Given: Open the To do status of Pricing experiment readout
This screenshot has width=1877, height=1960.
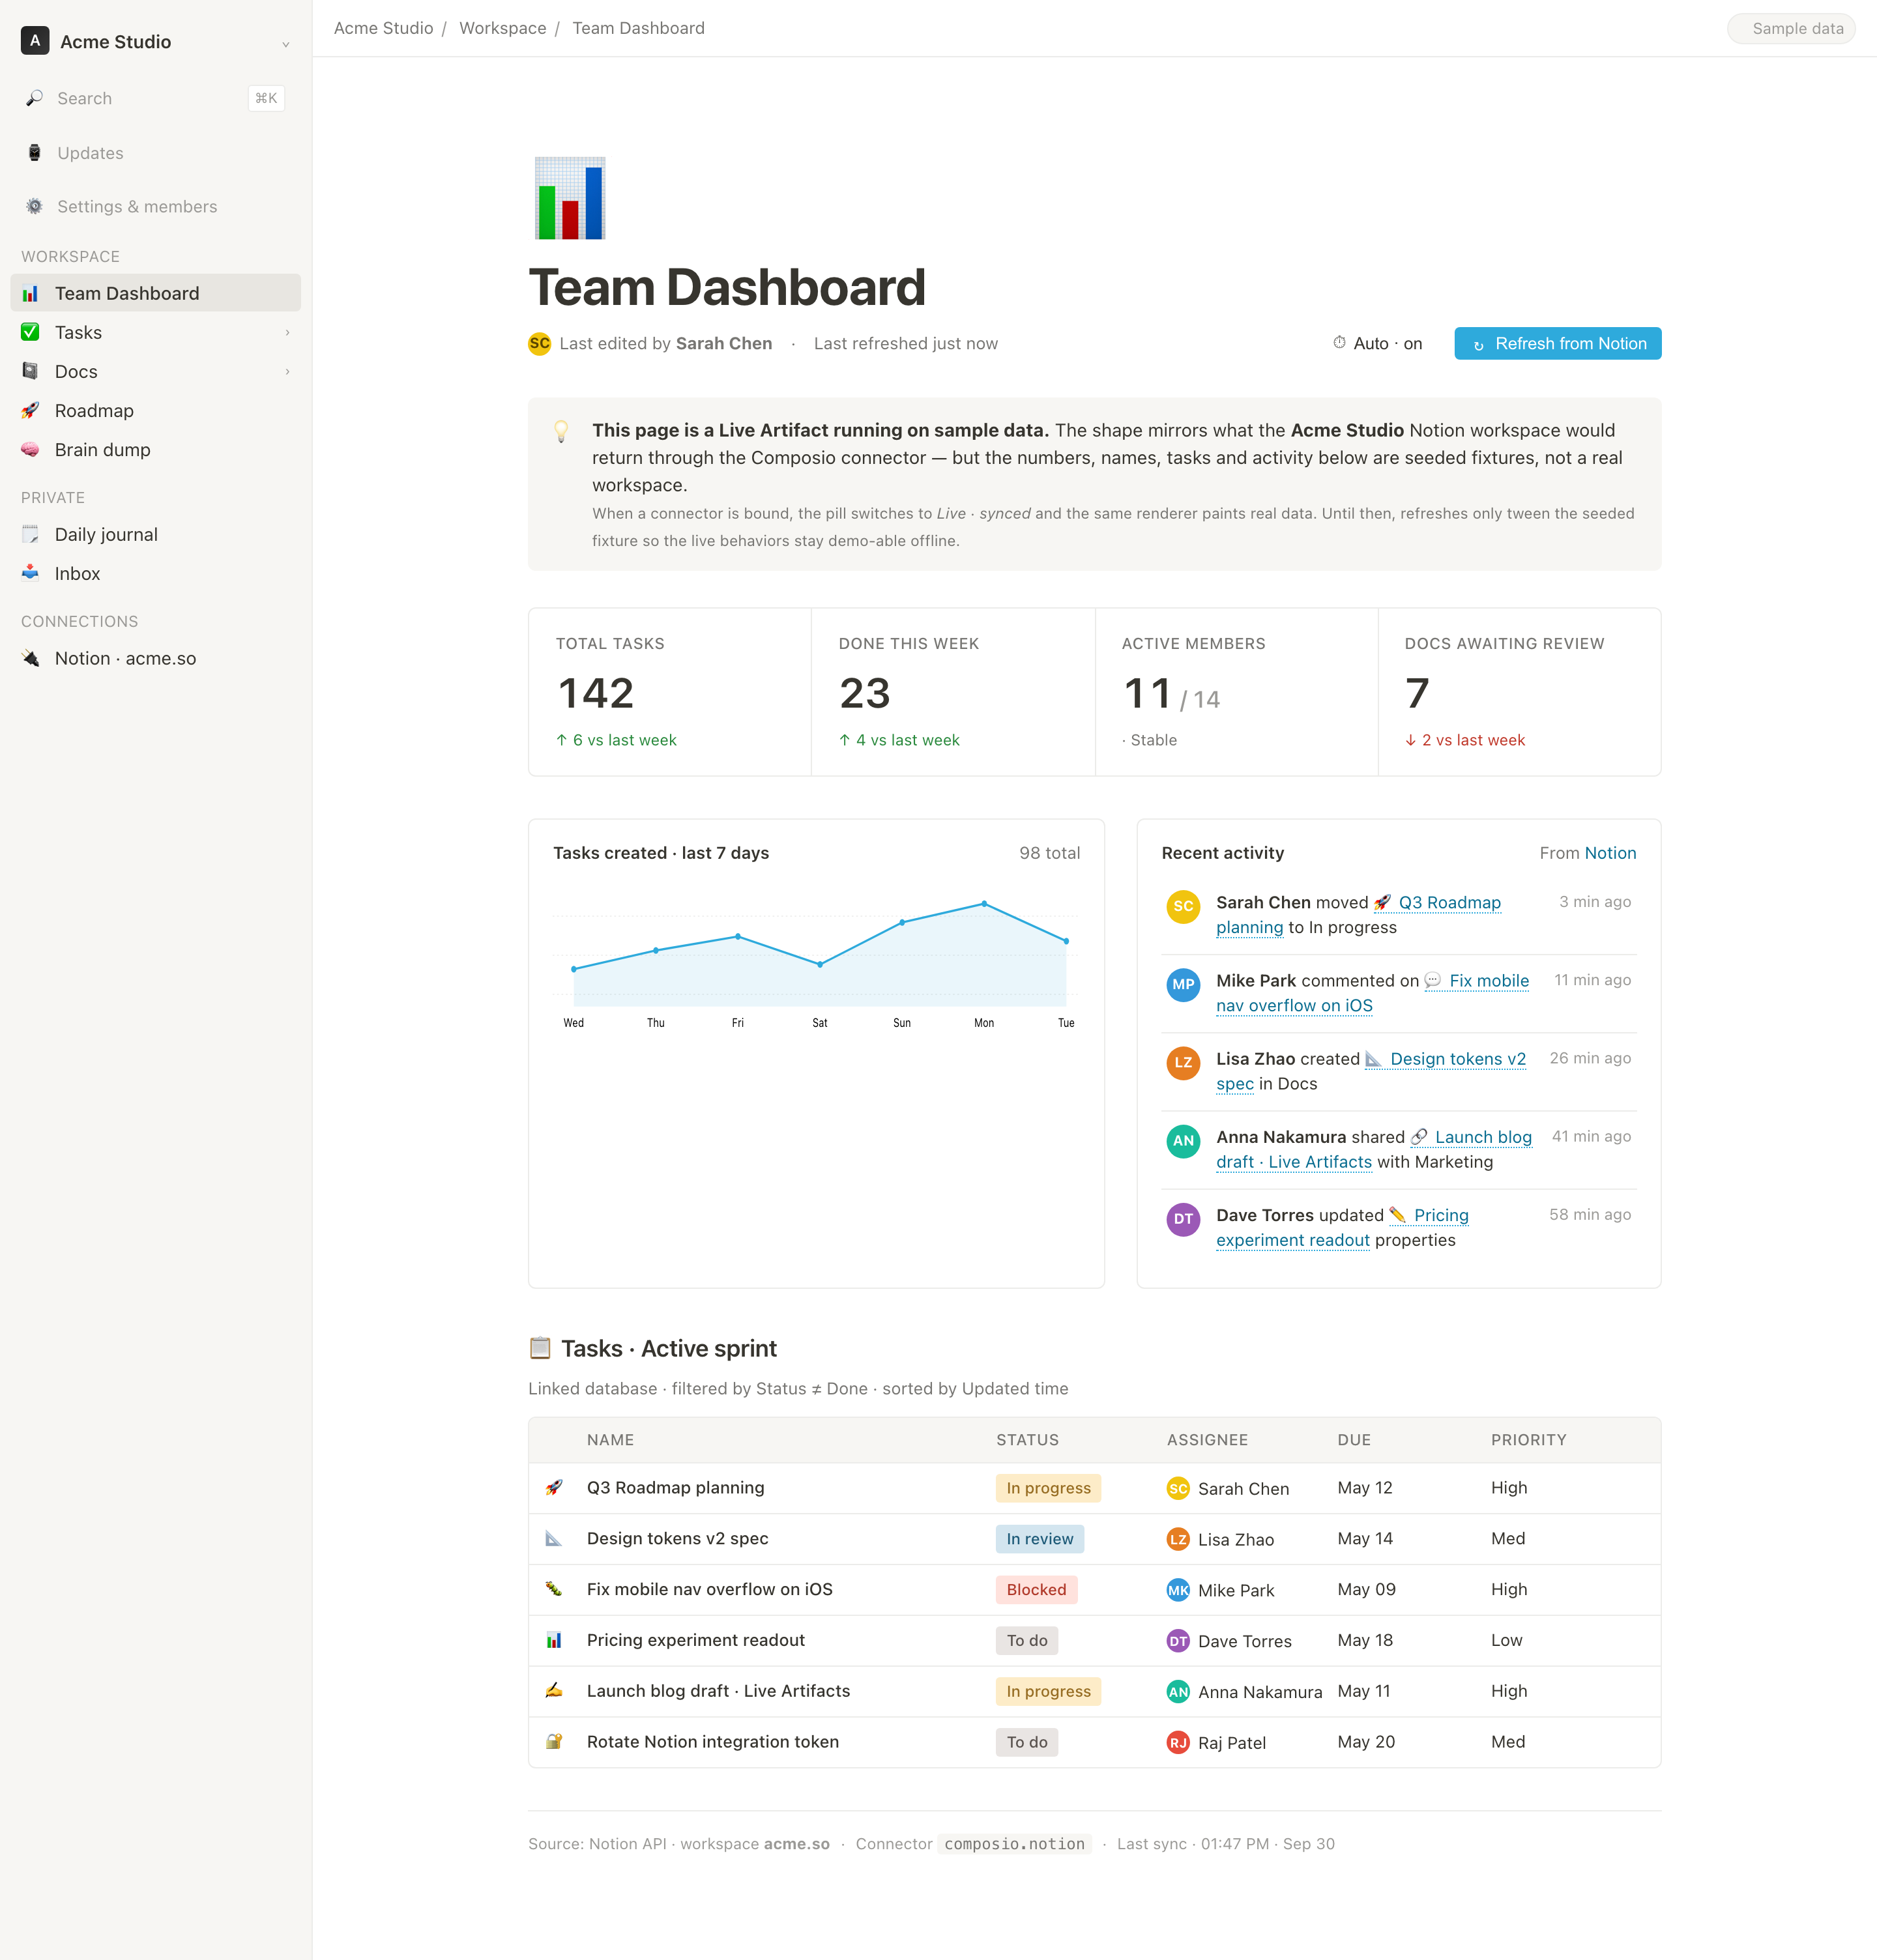Looking at the screenshot, I should 1027,1640.
